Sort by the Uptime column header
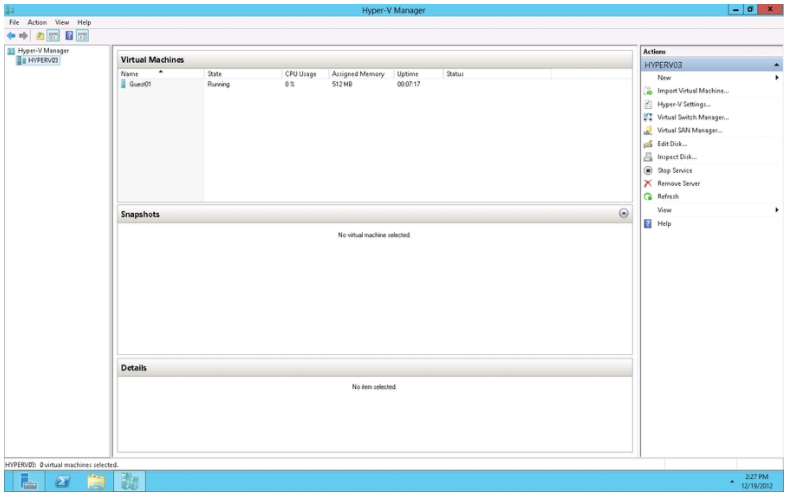 (418, 74)
